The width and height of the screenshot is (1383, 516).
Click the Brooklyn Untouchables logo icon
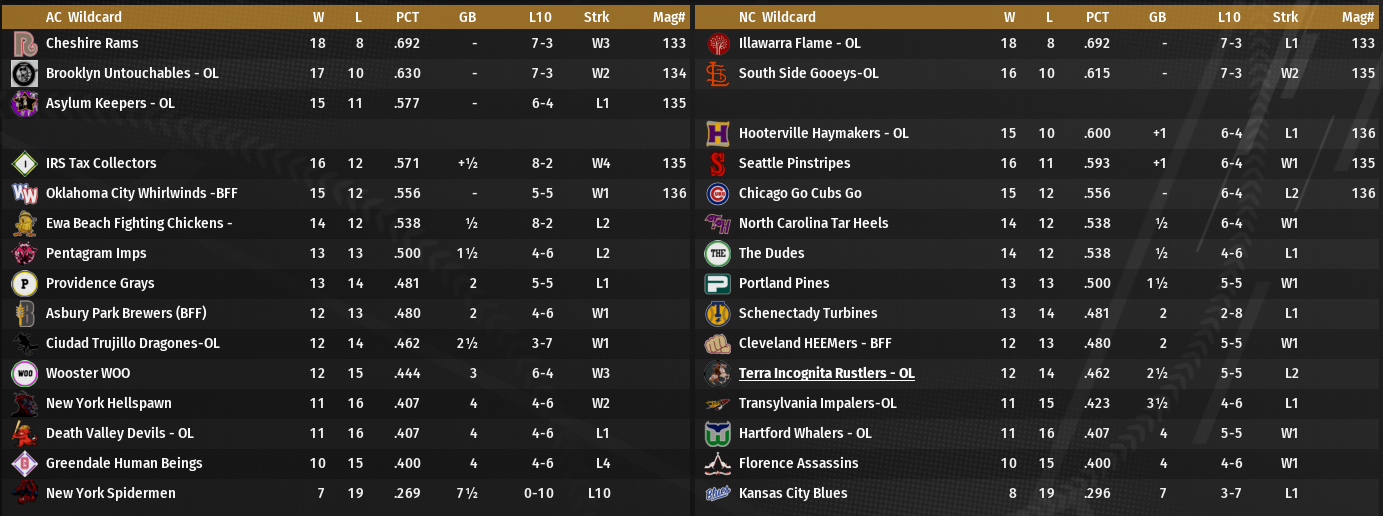point(25,74)
